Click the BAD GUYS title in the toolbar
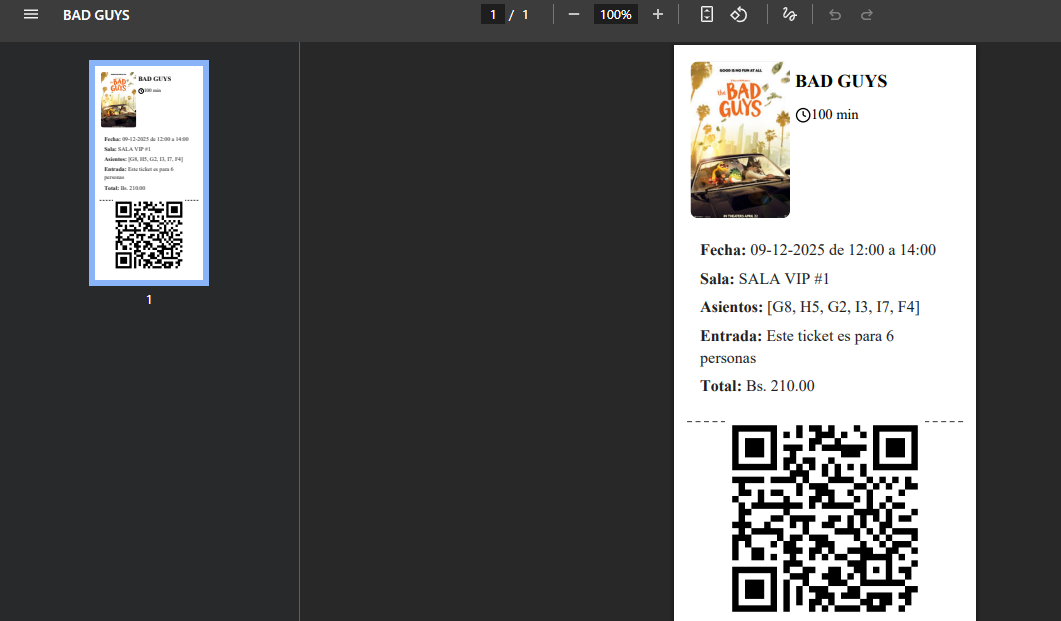The width and height of the screenshot is (1061, 621). click(96, 15)
